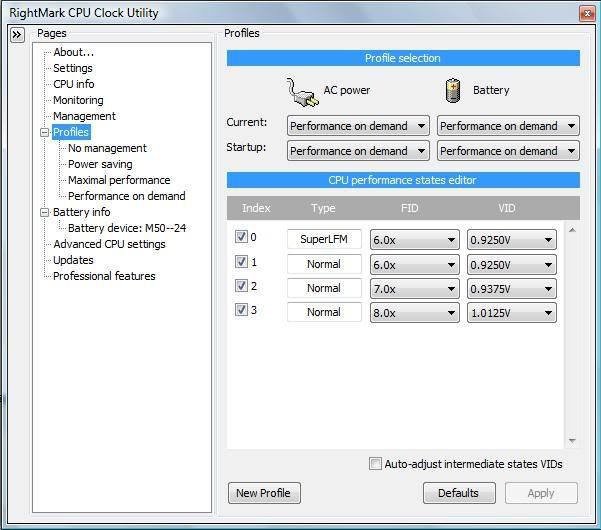Open the 0.9375V VID dropdown

coord(512,289)
